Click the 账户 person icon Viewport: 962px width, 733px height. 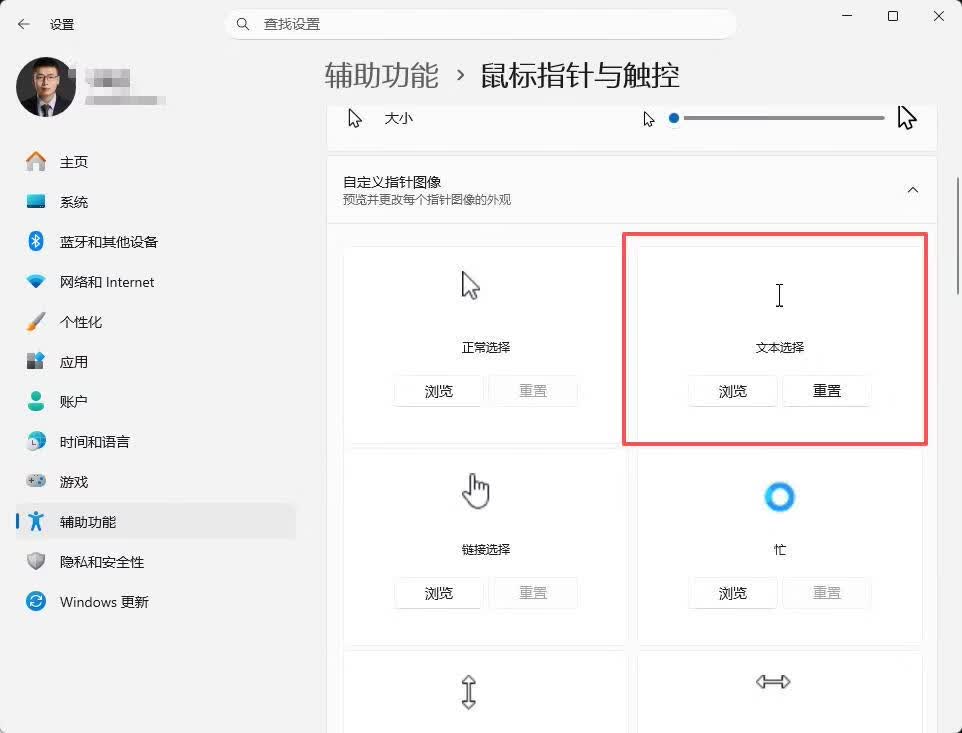click(36, 402)
